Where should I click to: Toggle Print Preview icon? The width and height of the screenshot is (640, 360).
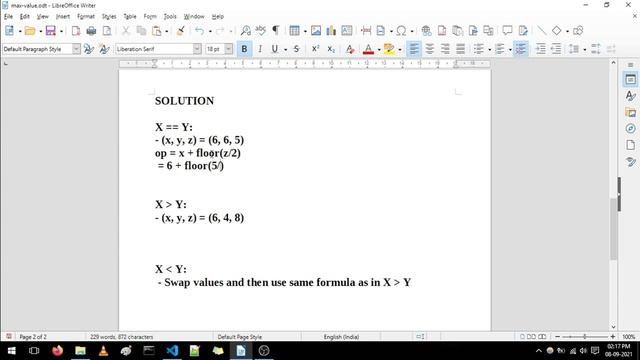(107, 31)
